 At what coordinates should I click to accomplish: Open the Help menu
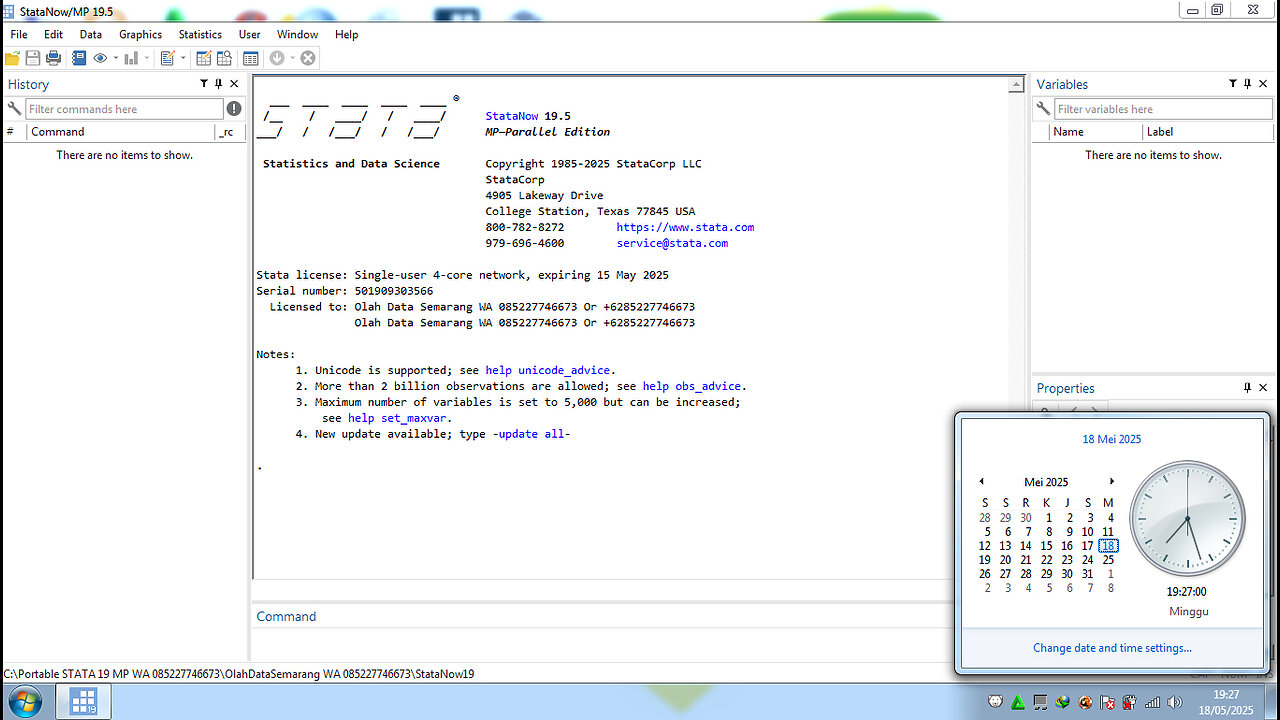pos(346,34)
